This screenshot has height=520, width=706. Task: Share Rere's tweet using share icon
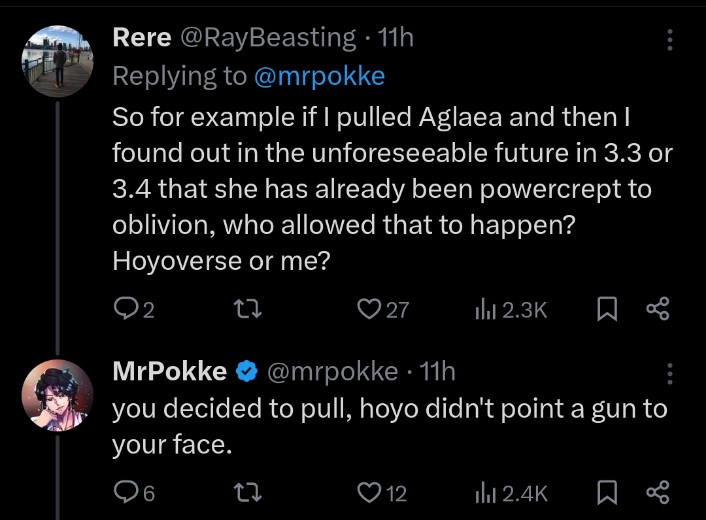coord(658,309)
